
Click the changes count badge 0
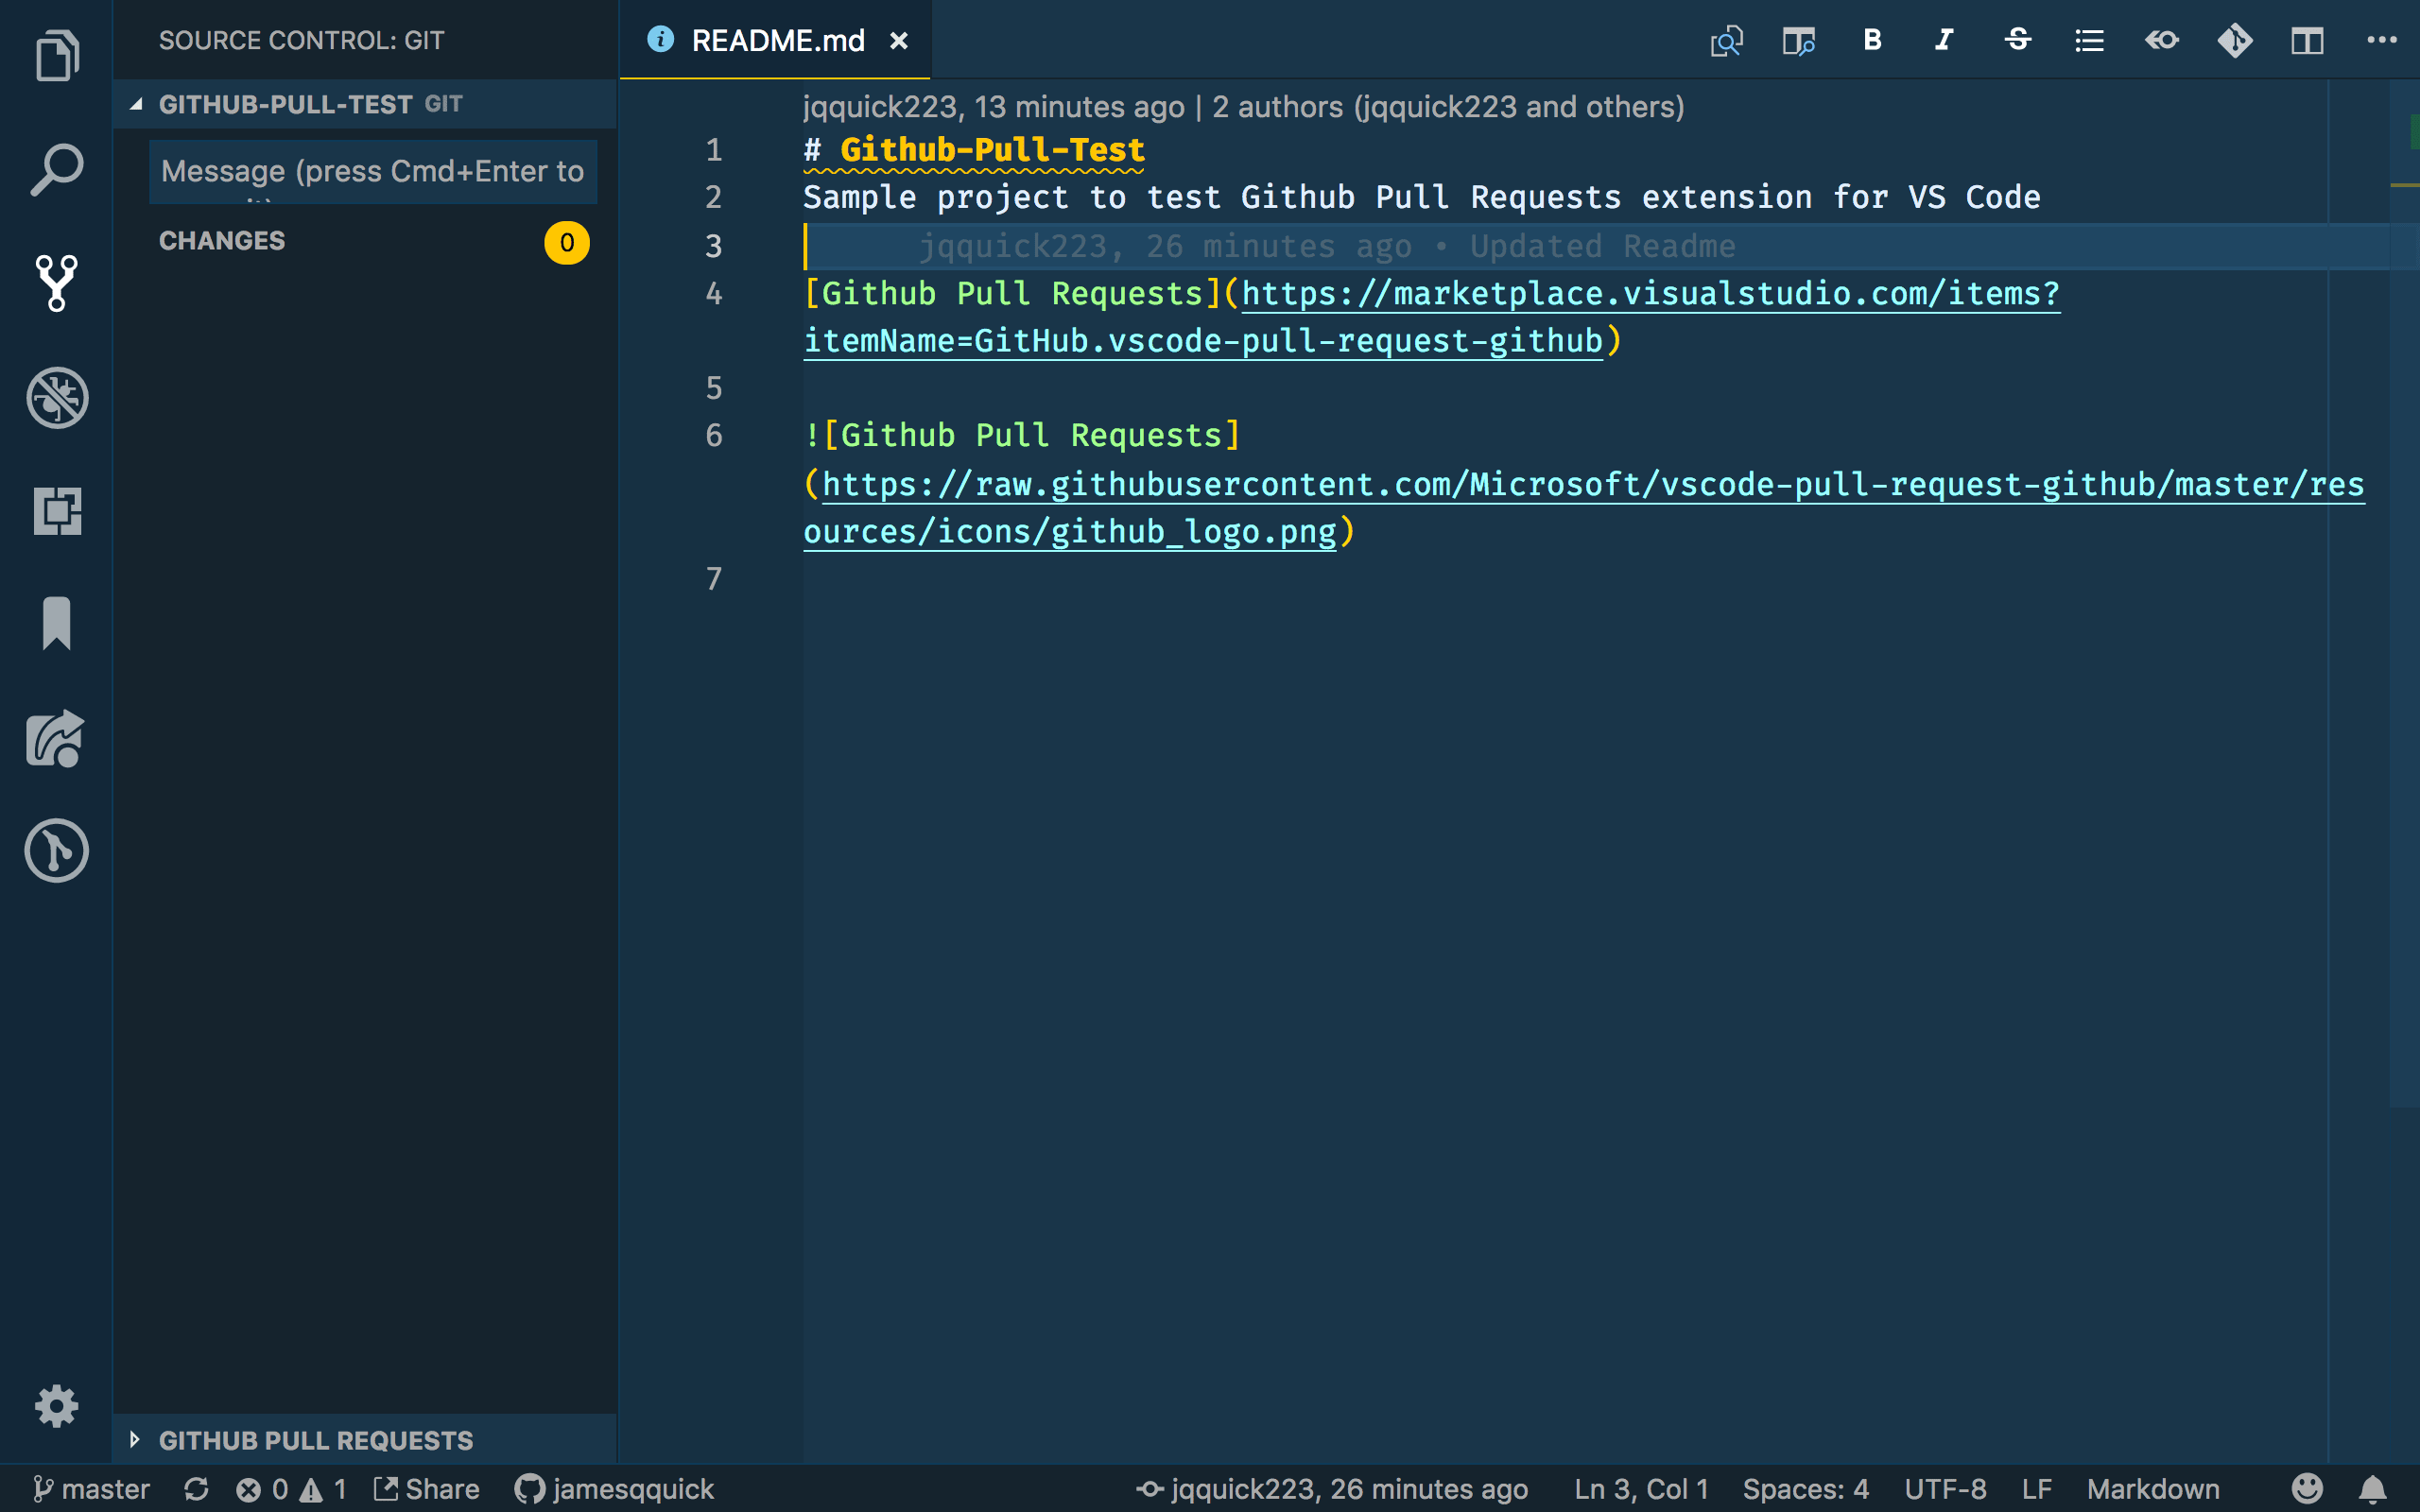click(x=567, y=243)
